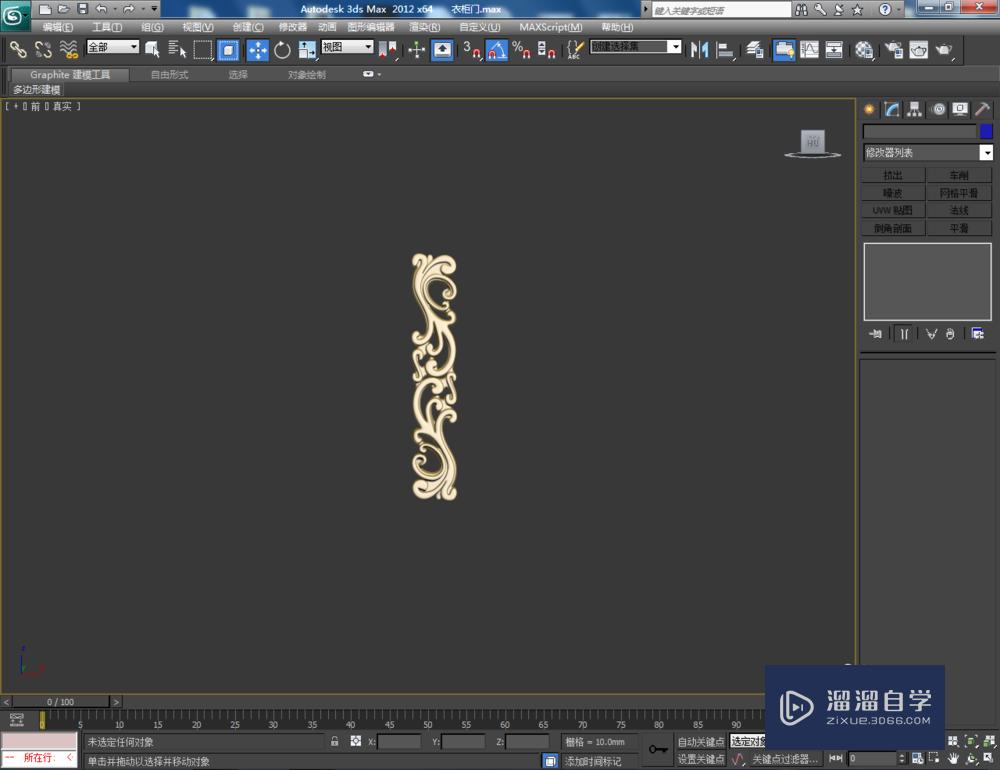
Task: Click the 设置关键点 set key button
Action: pos(701,759)
